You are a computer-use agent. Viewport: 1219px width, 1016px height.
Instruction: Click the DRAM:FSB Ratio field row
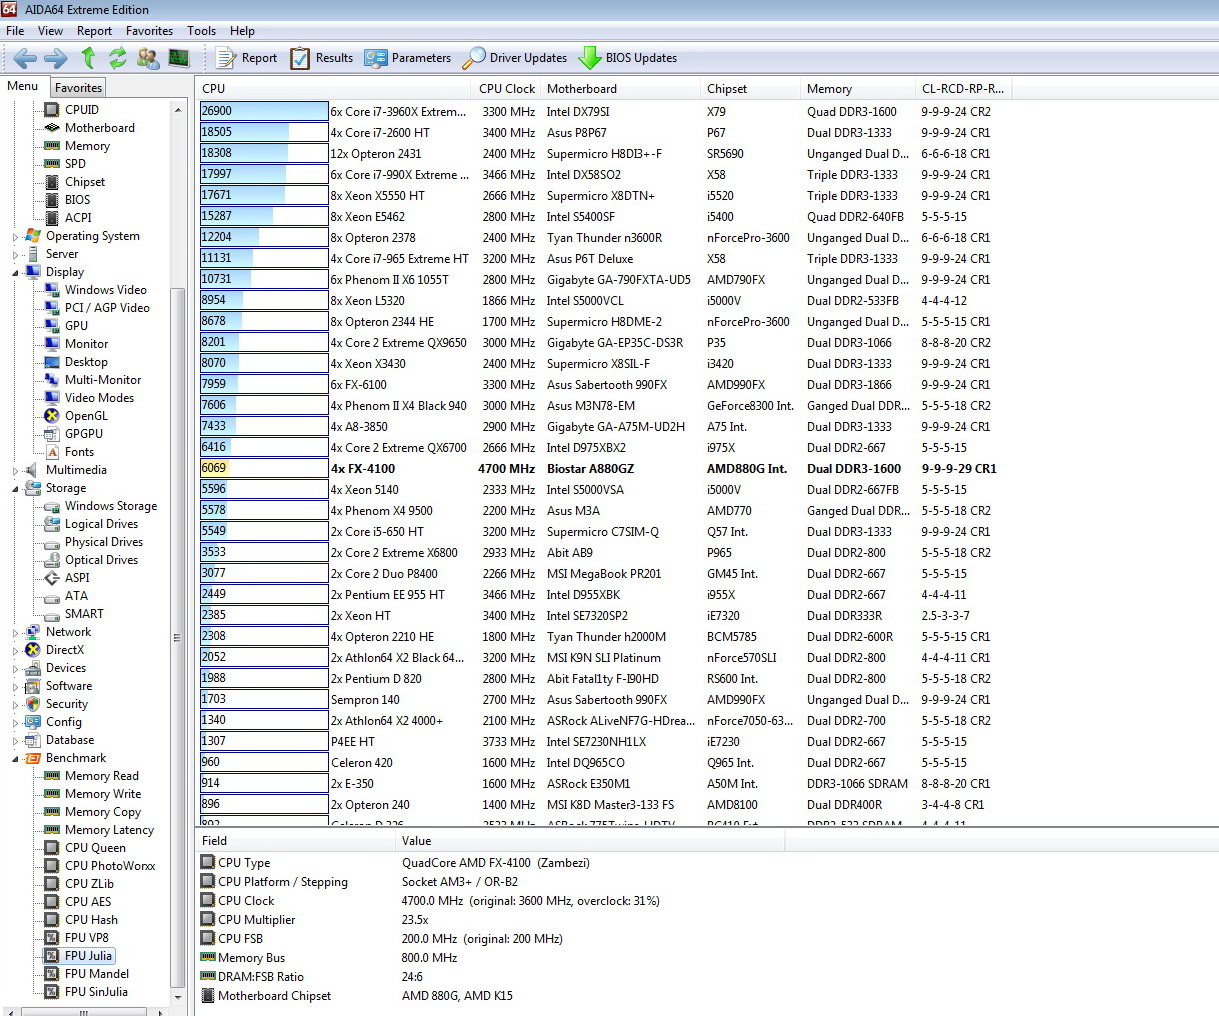(x=490, y=977)
